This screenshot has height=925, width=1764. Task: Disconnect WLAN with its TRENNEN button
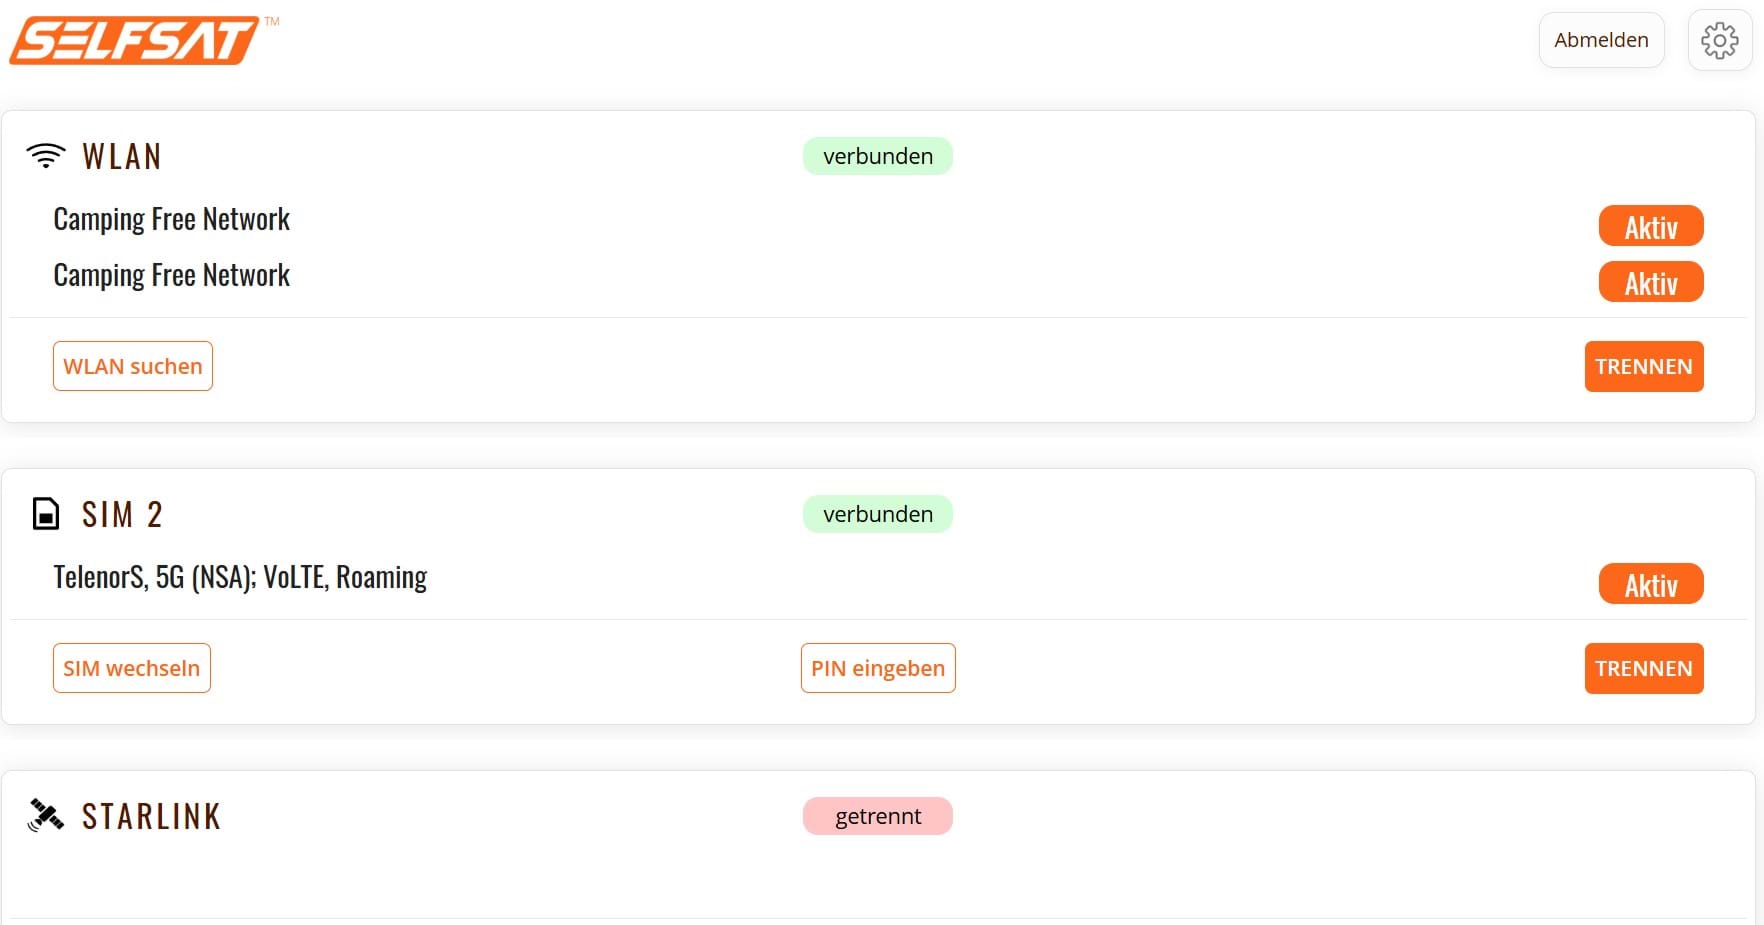tap(1643, 366)
